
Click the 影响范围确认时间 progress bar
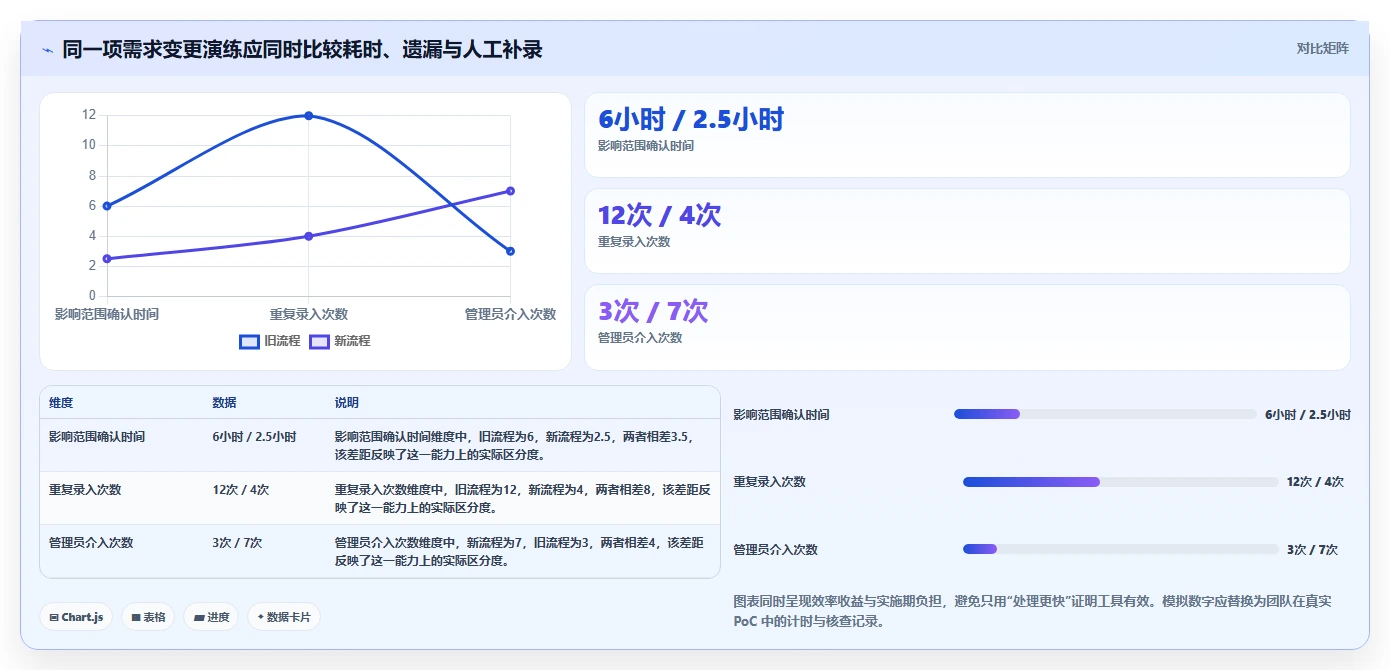[1105, 414]
